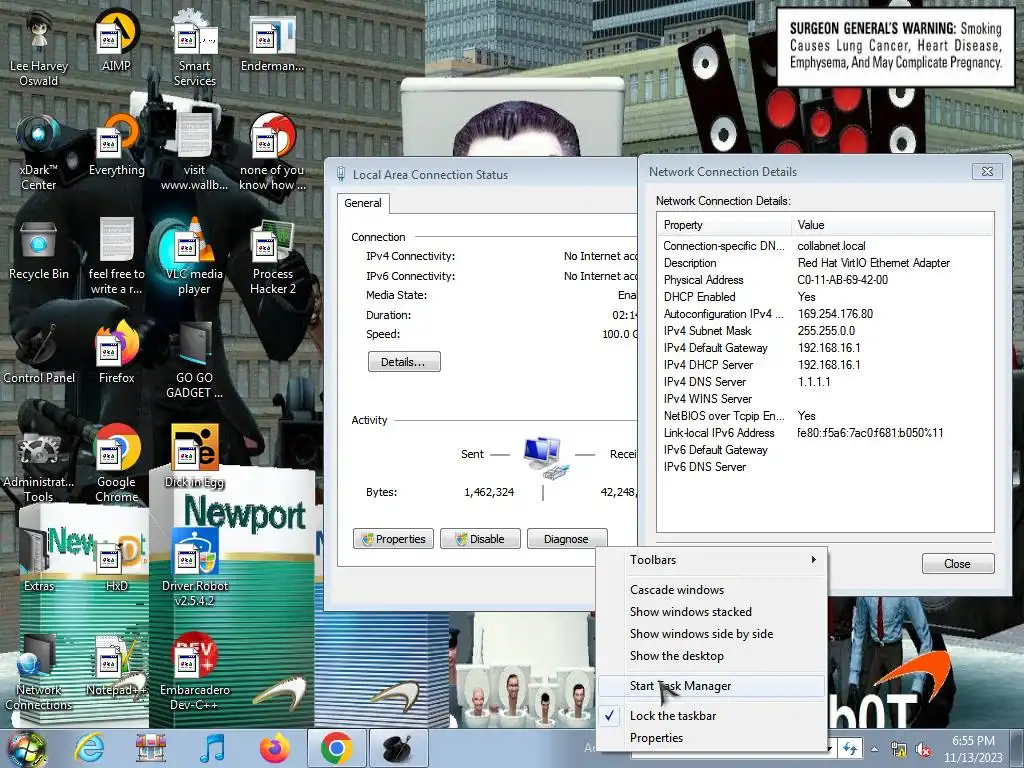Open taskbar Properties from context menu
This screenshot has width=1024, height=768.
tap(711, 738)
